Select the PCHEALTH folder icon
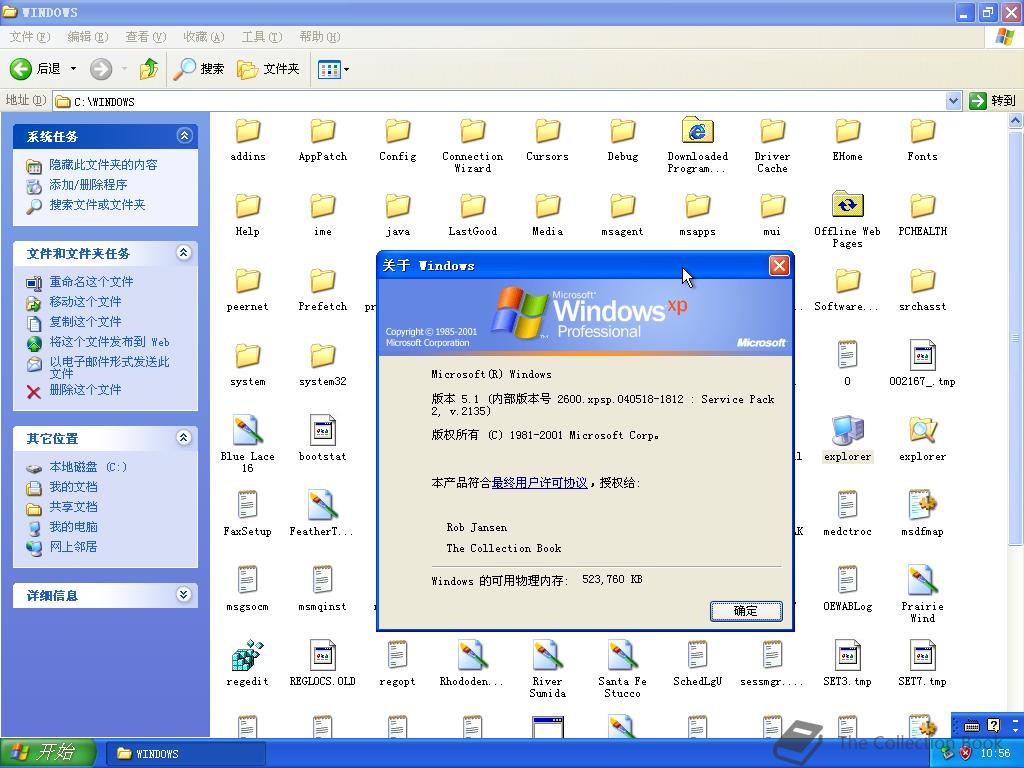Image resolution: width=1024 pixels, height=768 pixels. pyautogui.click(x=922, y=206)
